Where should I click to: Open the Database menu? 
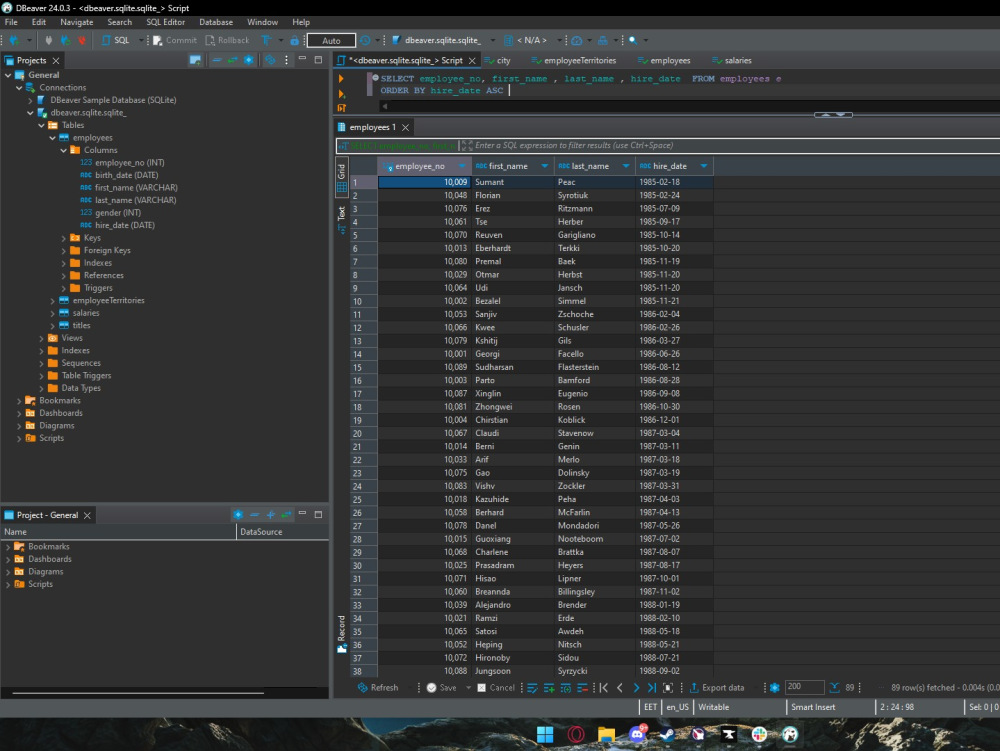pos(216,22)
